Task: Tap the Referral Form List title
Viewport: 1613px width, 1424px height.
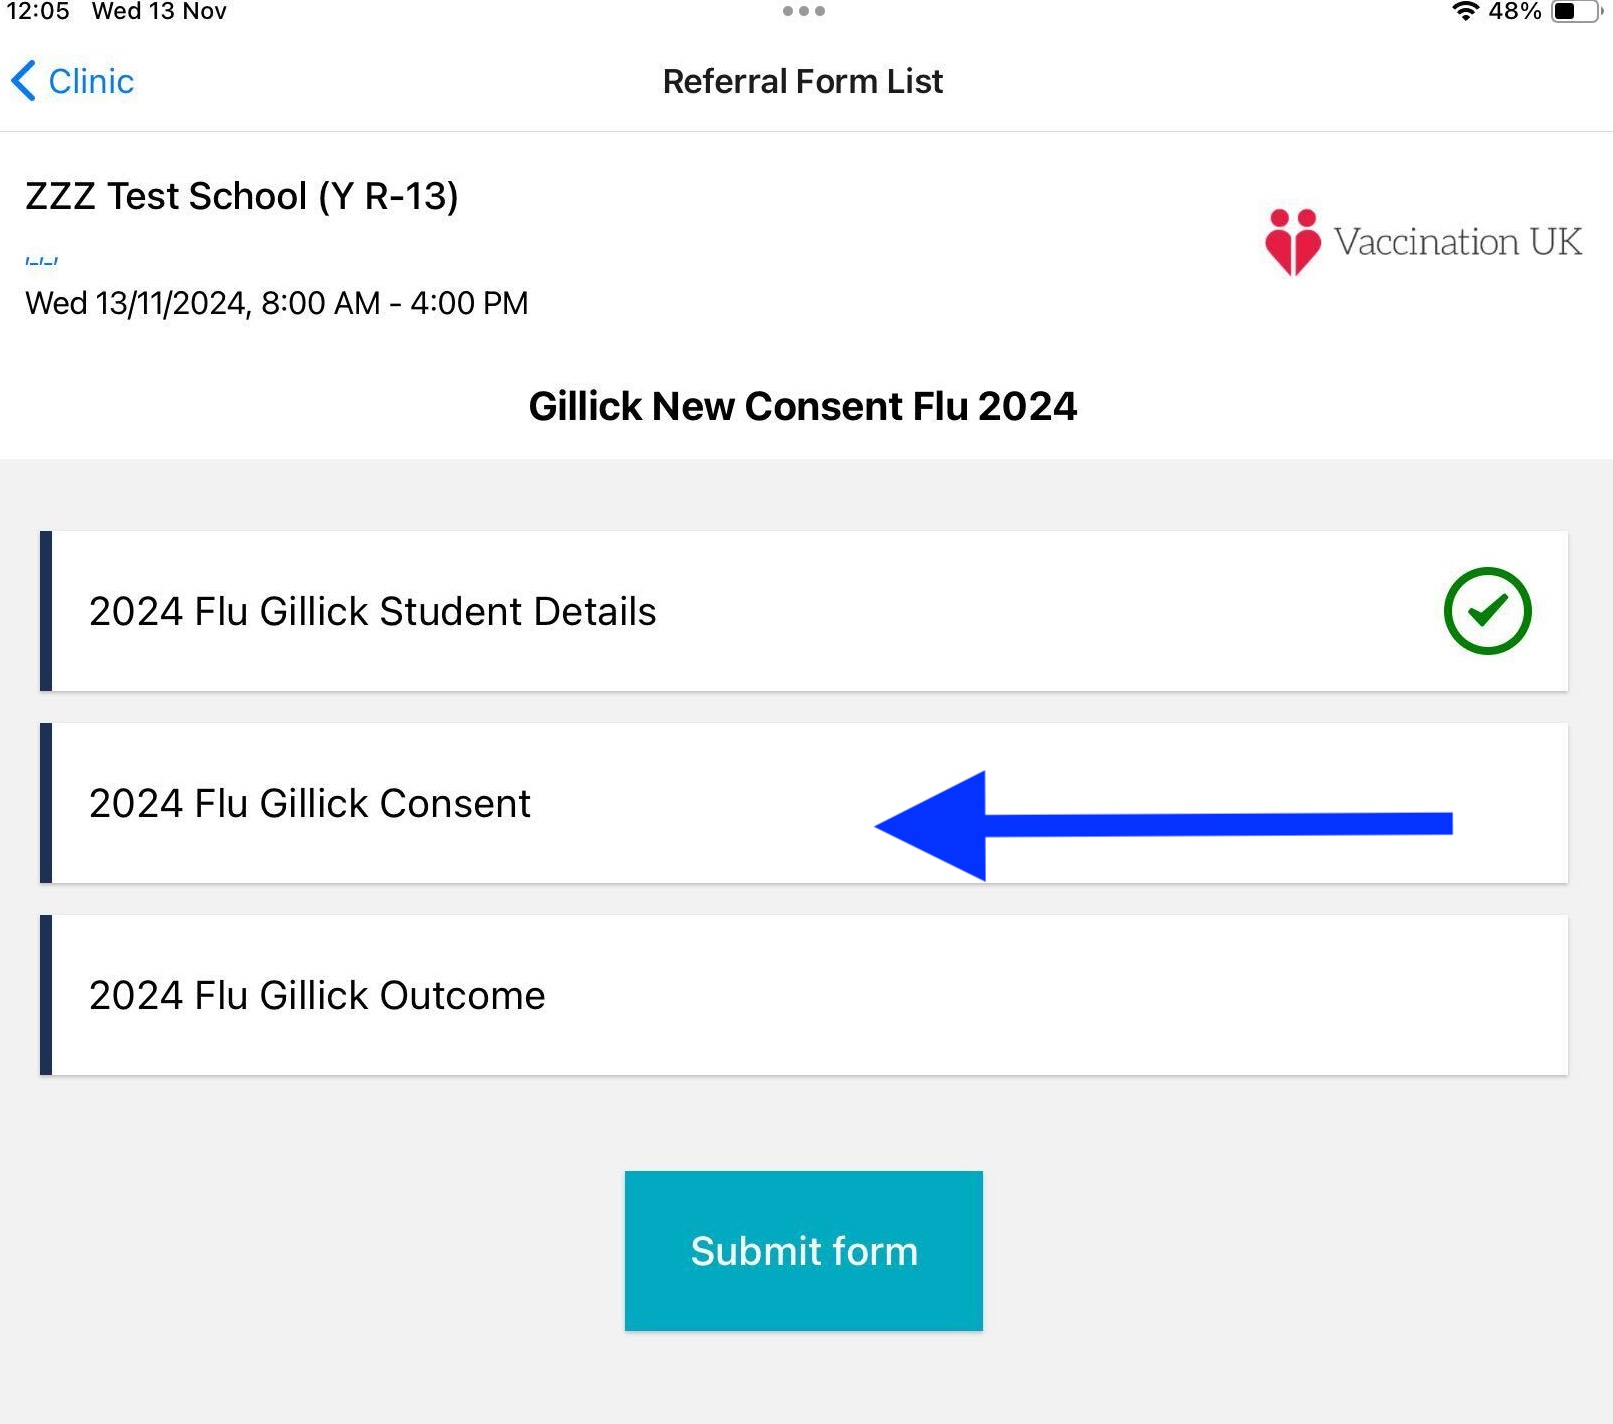Action: click(x=802, y=81)
